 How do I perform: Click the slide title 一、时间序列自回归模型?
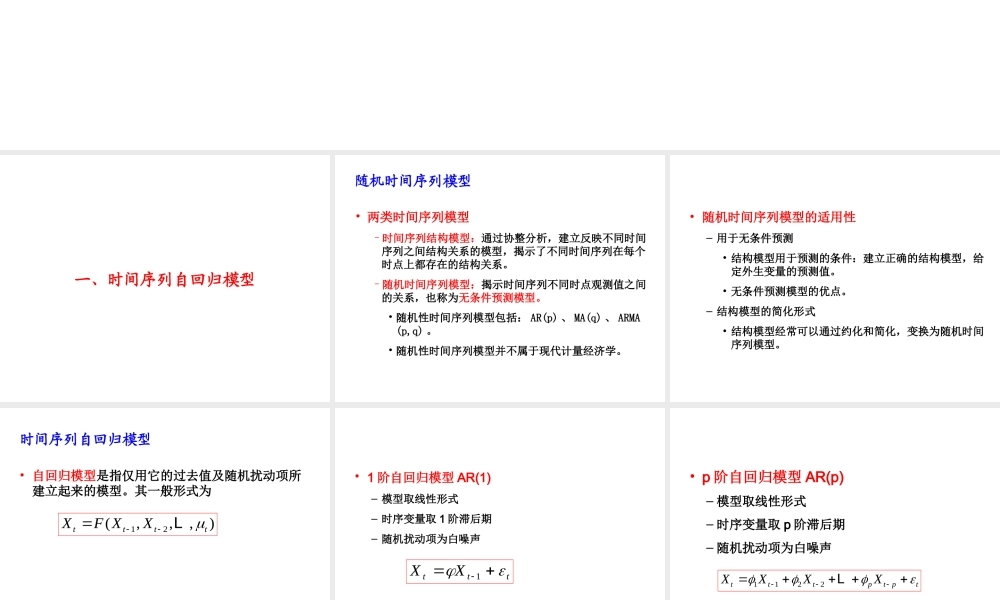click(x=163, y=281)
